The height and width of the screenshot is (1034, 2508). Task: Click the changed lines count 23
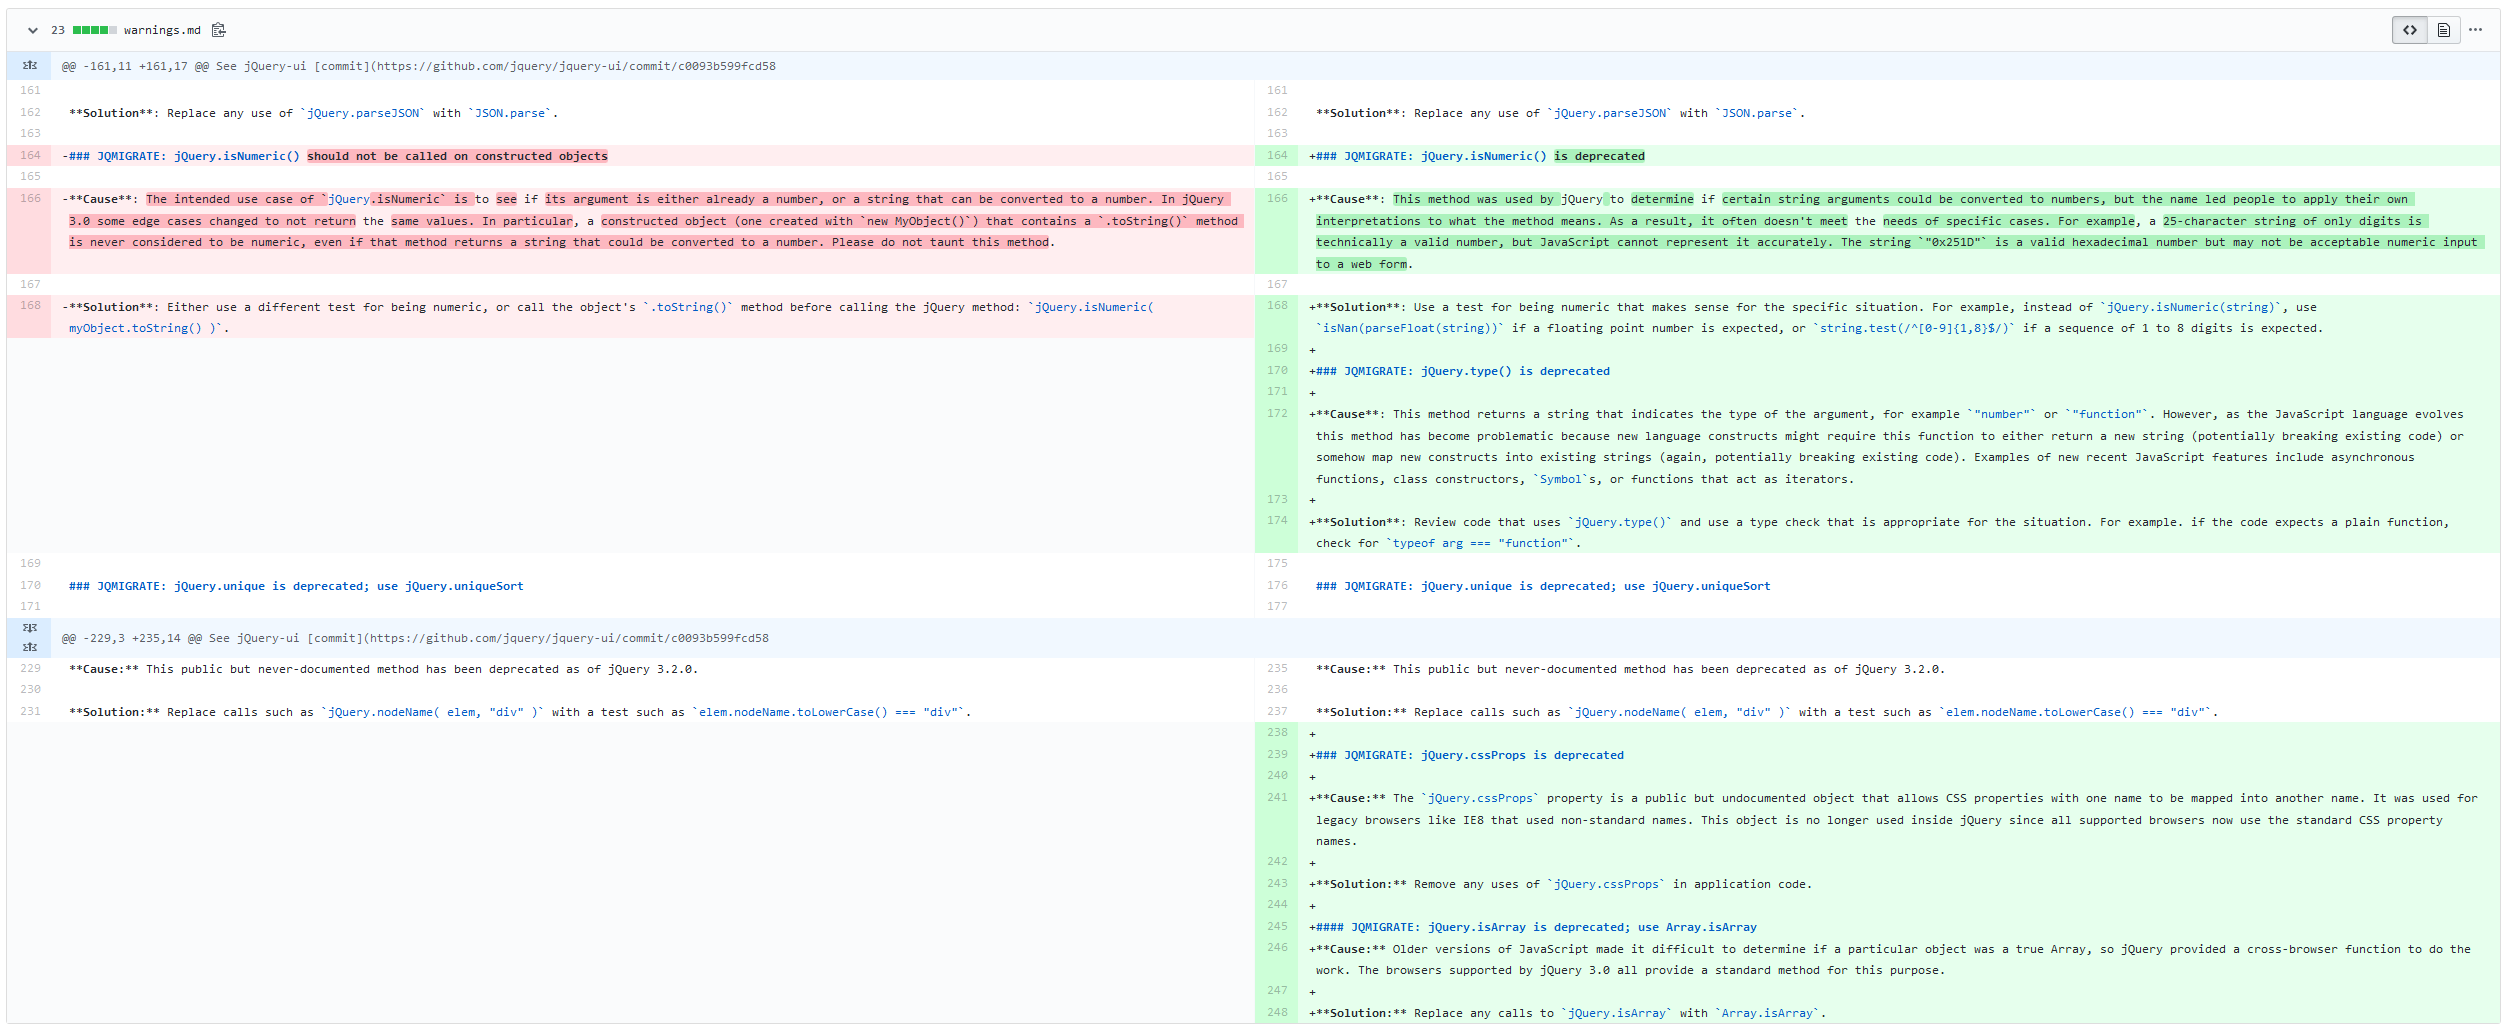click(58, 30)
